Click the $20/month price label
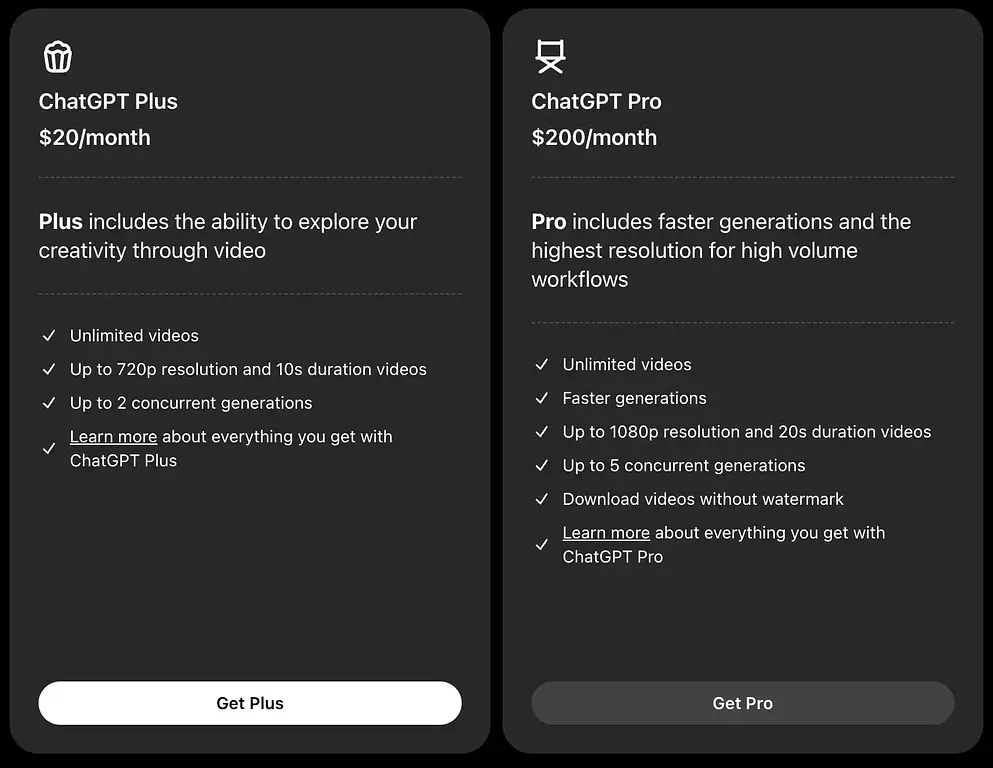The width and height of the screenshot is (993, 768). pyautogui.click(x=95, y=137)
